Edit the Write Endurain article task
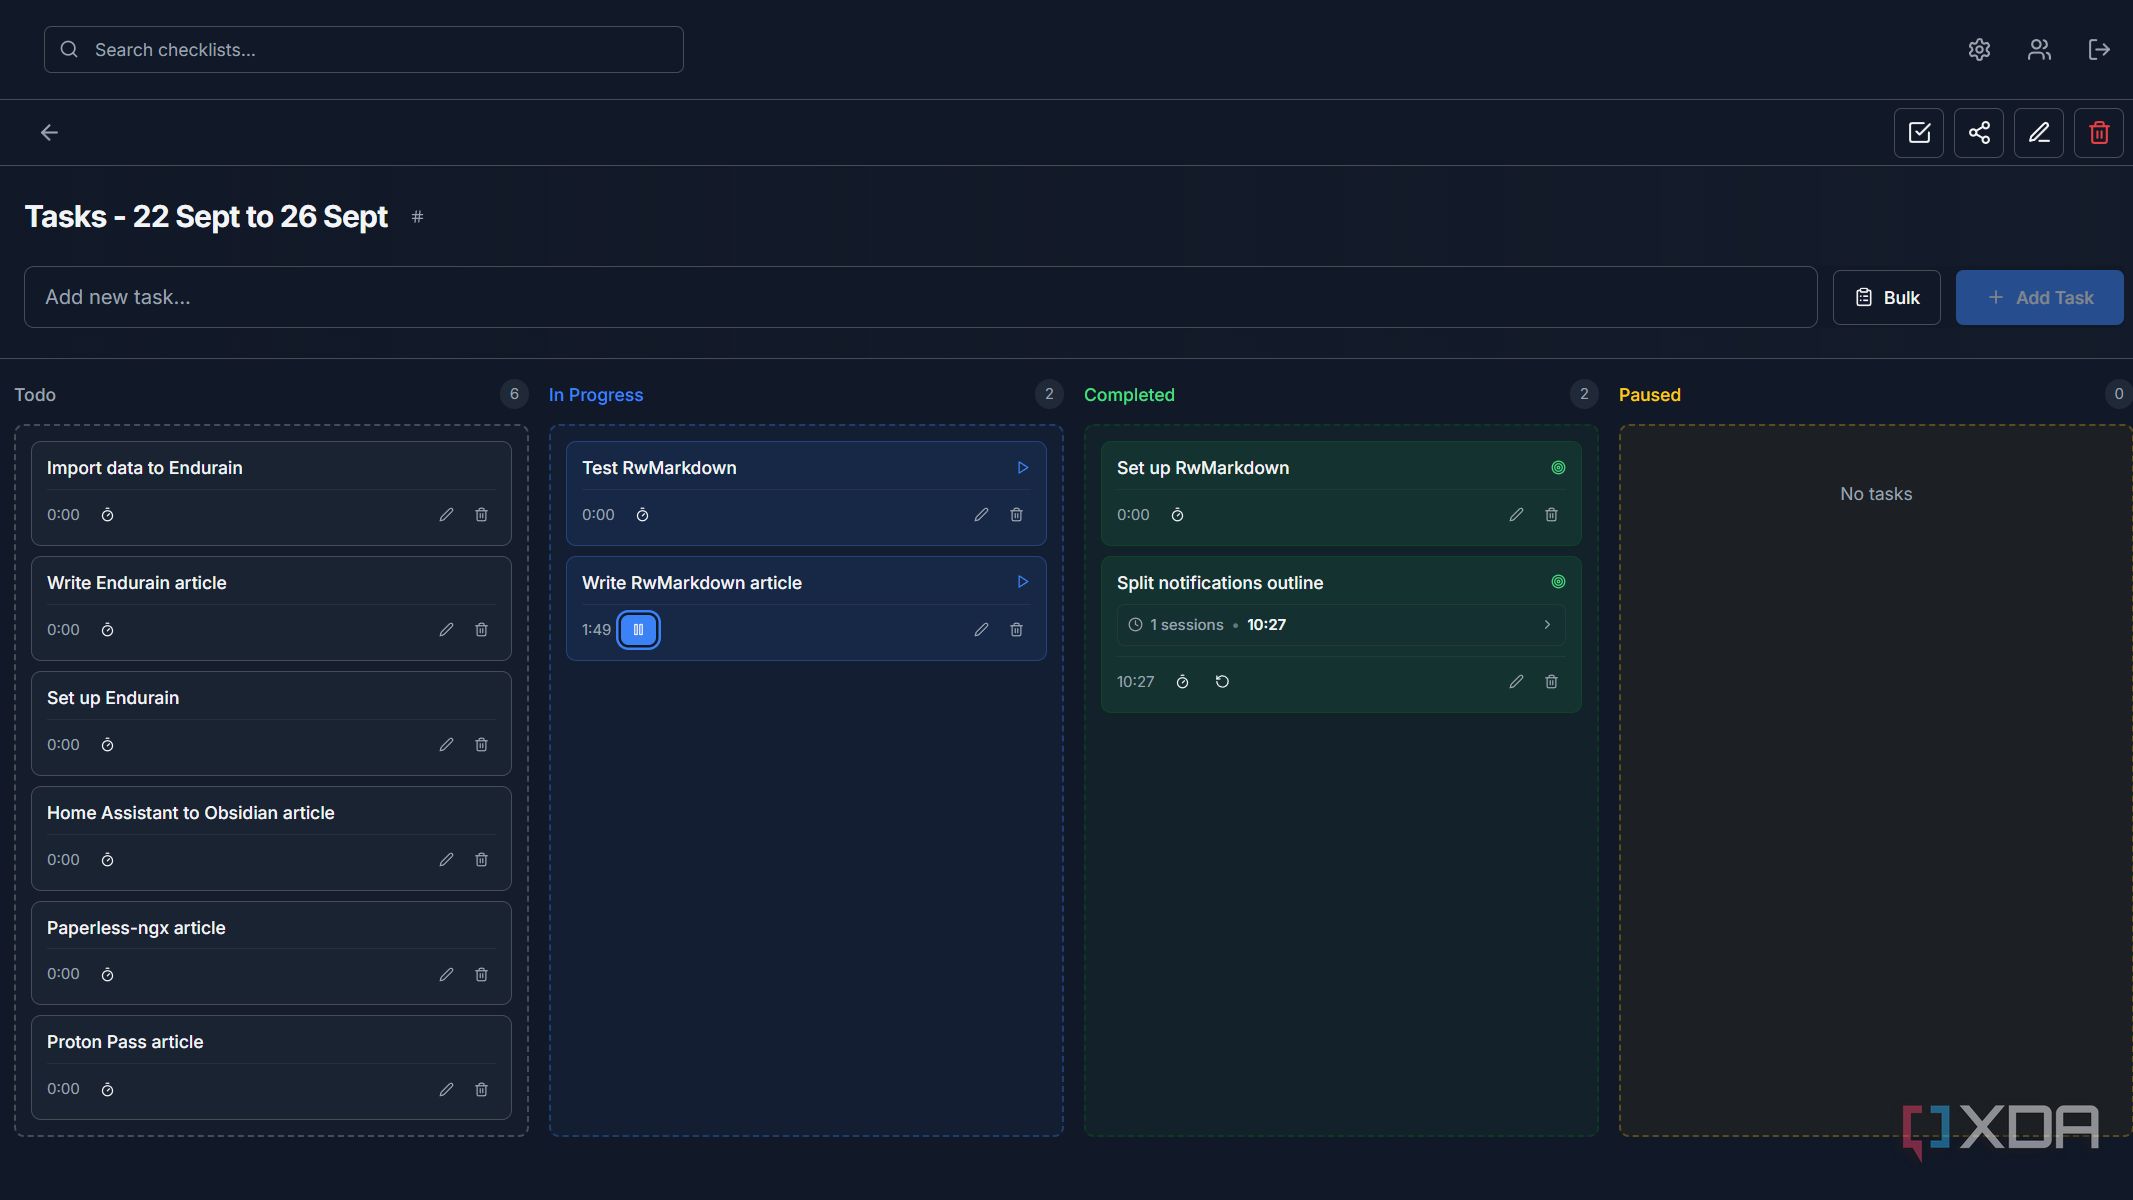The width and height of the screenshot is (2133, 1200). tap(446, 630)
